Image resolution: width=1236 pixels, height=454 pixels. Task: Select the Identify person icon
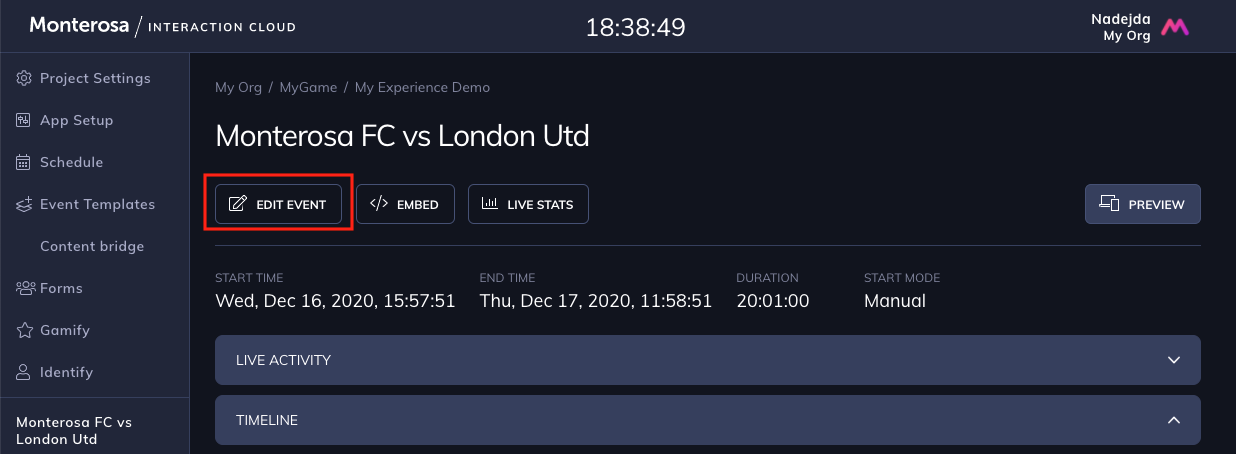(24, 372)
